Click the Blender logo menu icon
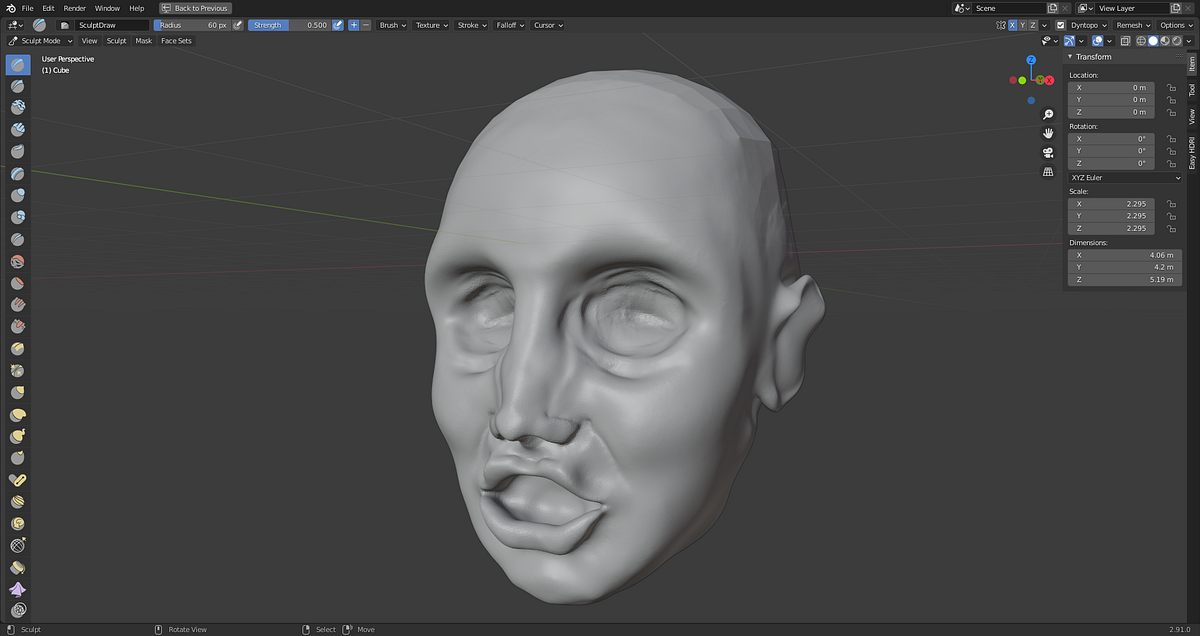This screenshot has height=636, width=1200. tap(12, 8)
